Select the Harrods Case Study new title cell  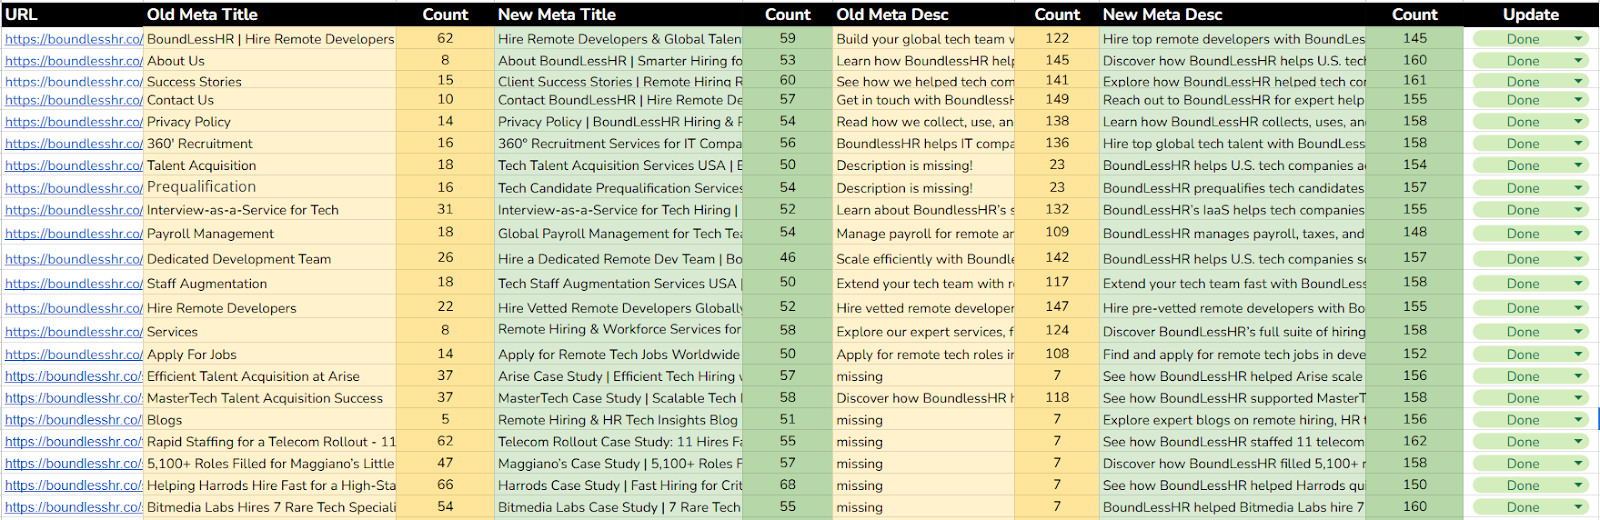(x=620, y=486)
